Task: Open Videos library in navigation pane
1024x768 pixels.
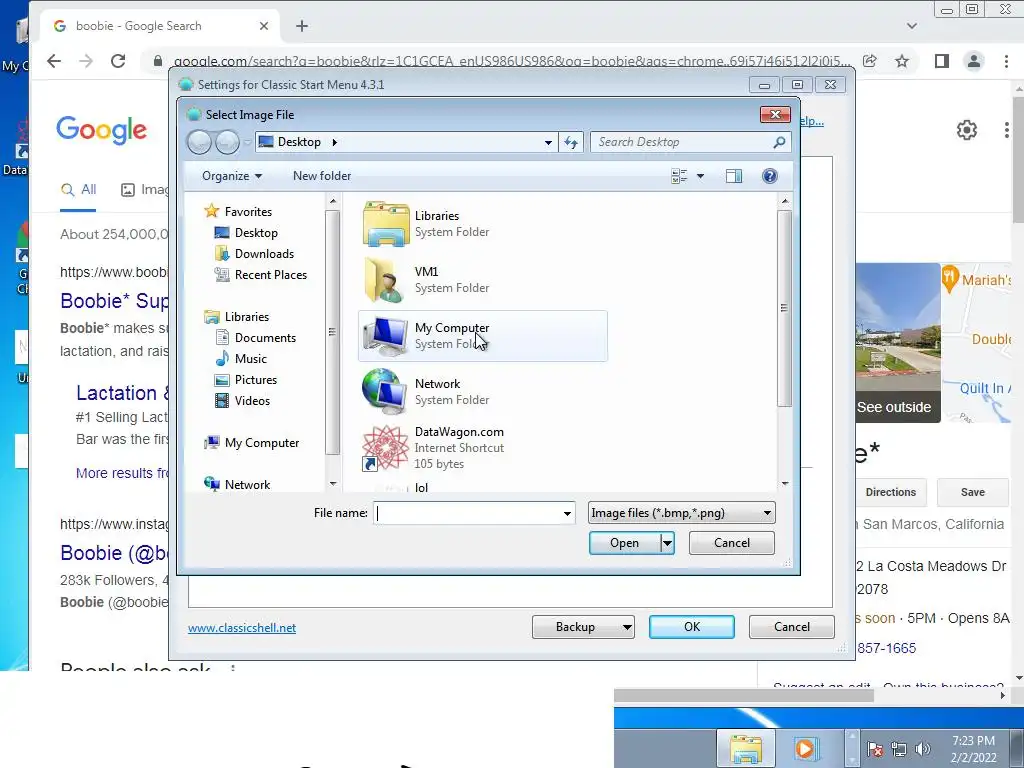Action: tap(251, 400)
